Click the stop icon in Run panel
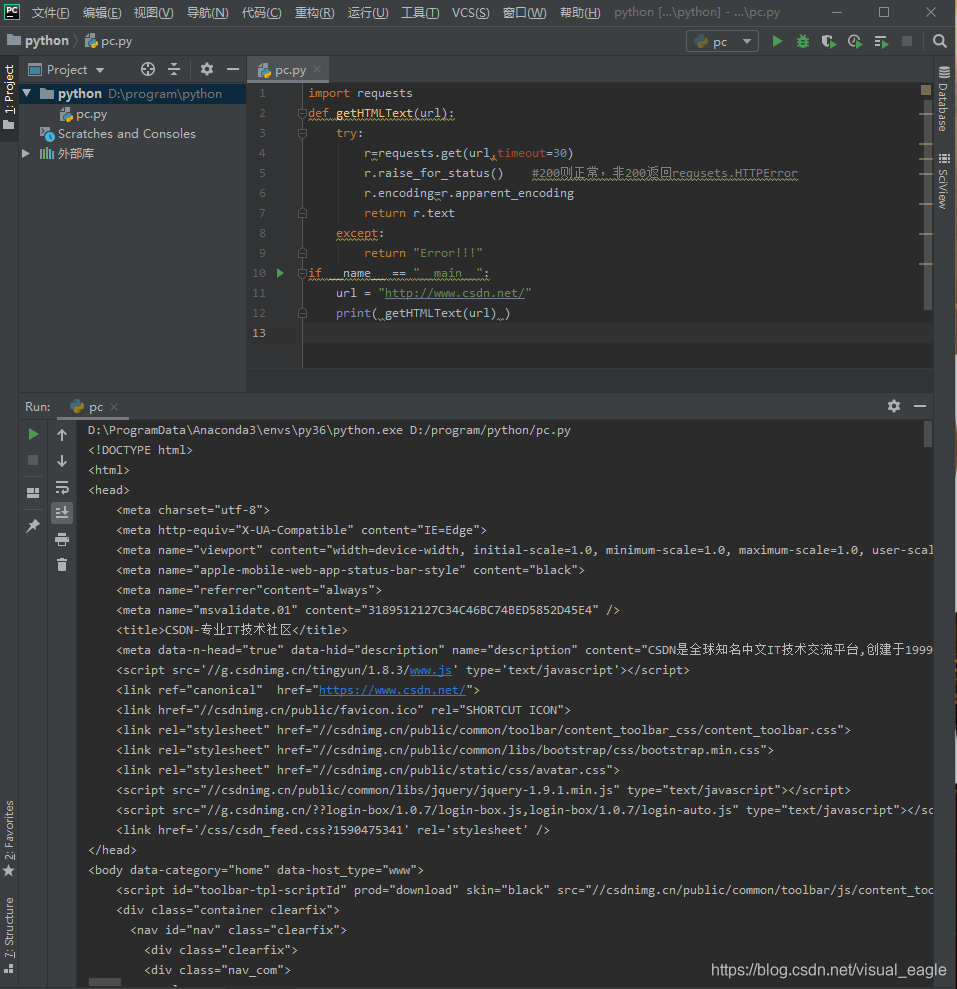Viewport: 957px width, 989px height. click(x=33, y=460)
